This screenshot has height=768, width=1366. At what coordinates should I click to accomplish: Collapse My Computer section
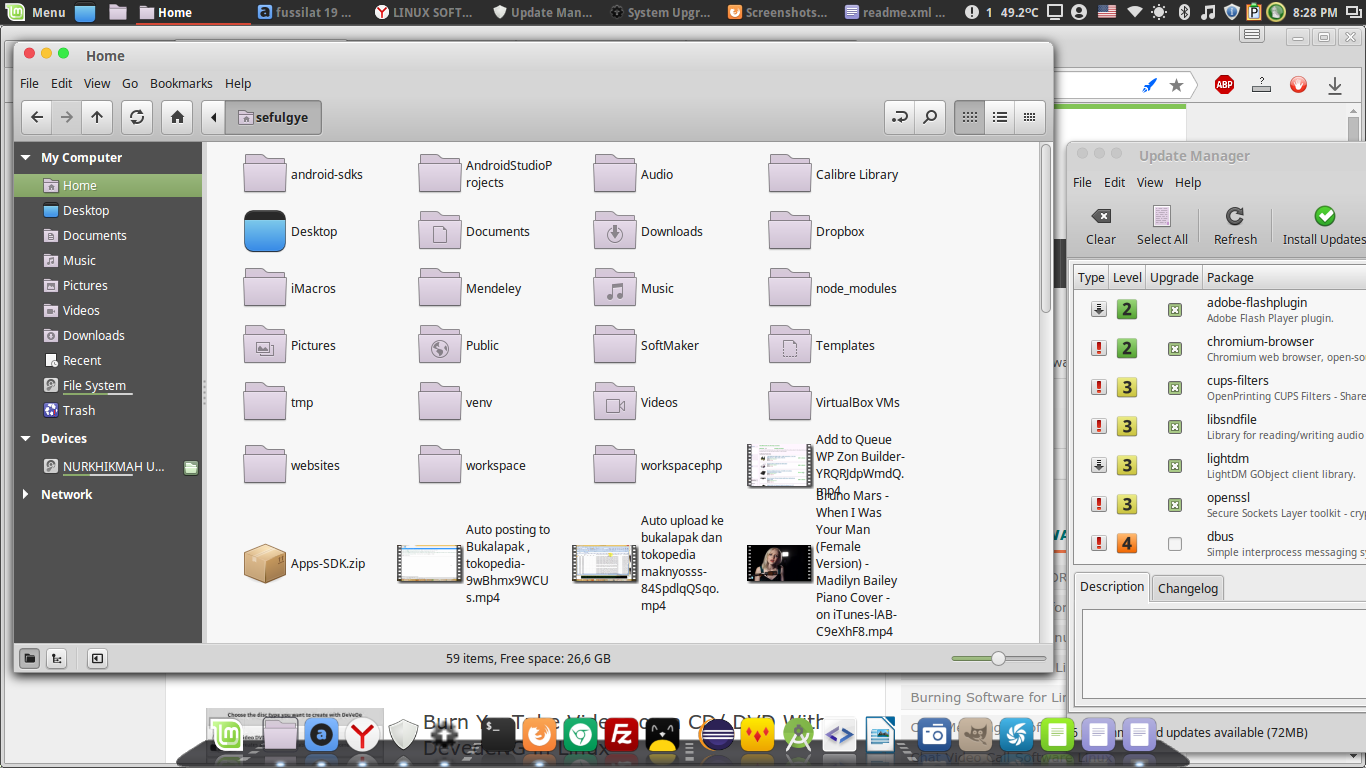tap(26, 158)
